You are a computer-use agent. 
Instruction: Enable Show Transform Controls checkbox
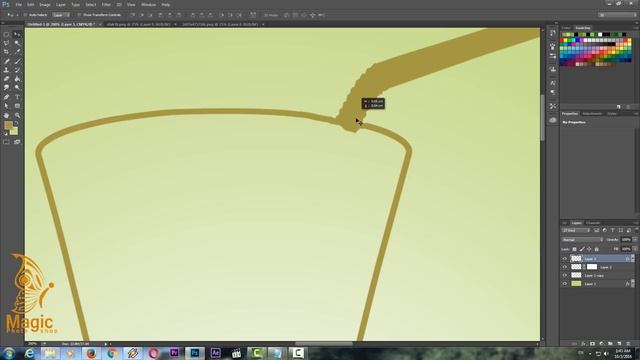(79, 15)
